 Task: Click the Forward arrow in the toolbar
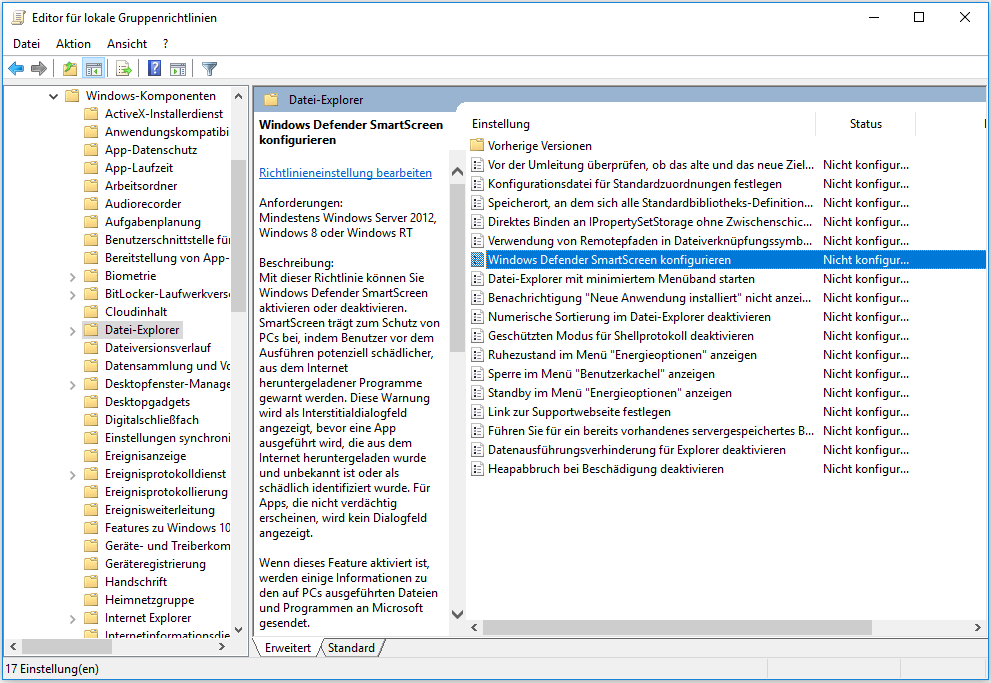[x=39, y=68]
